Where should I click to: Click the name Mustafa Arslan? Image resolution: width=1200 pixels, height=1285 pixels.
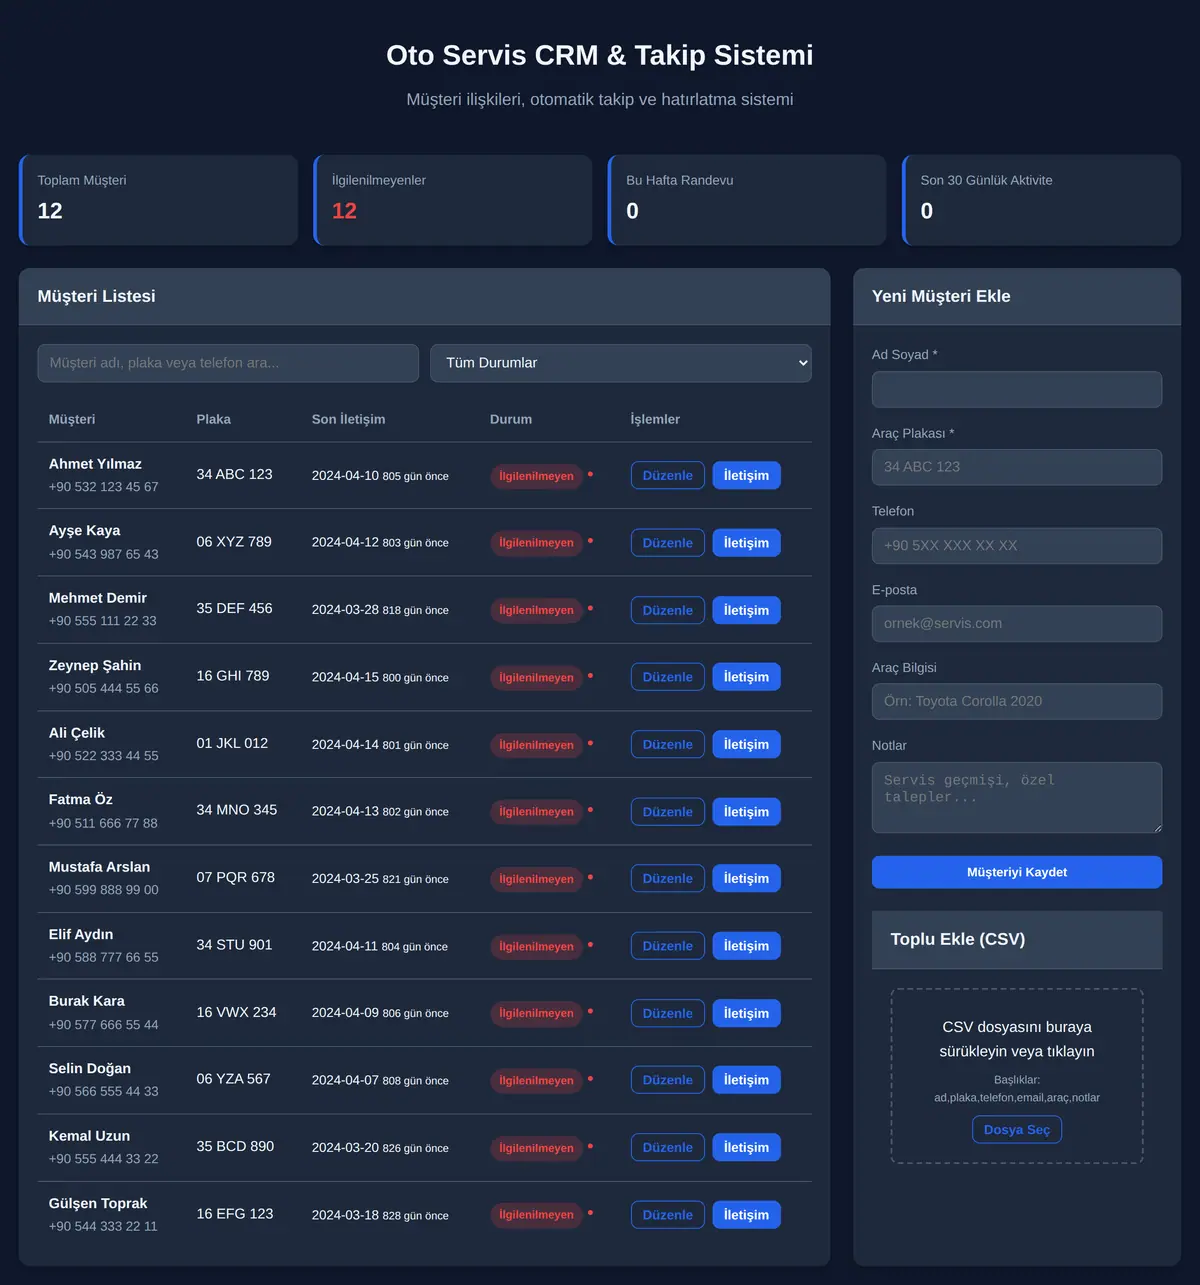click(99, 867)
